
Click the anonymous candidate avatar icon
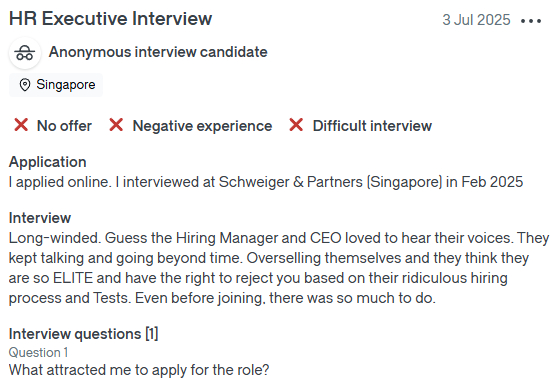coord(25,53)
